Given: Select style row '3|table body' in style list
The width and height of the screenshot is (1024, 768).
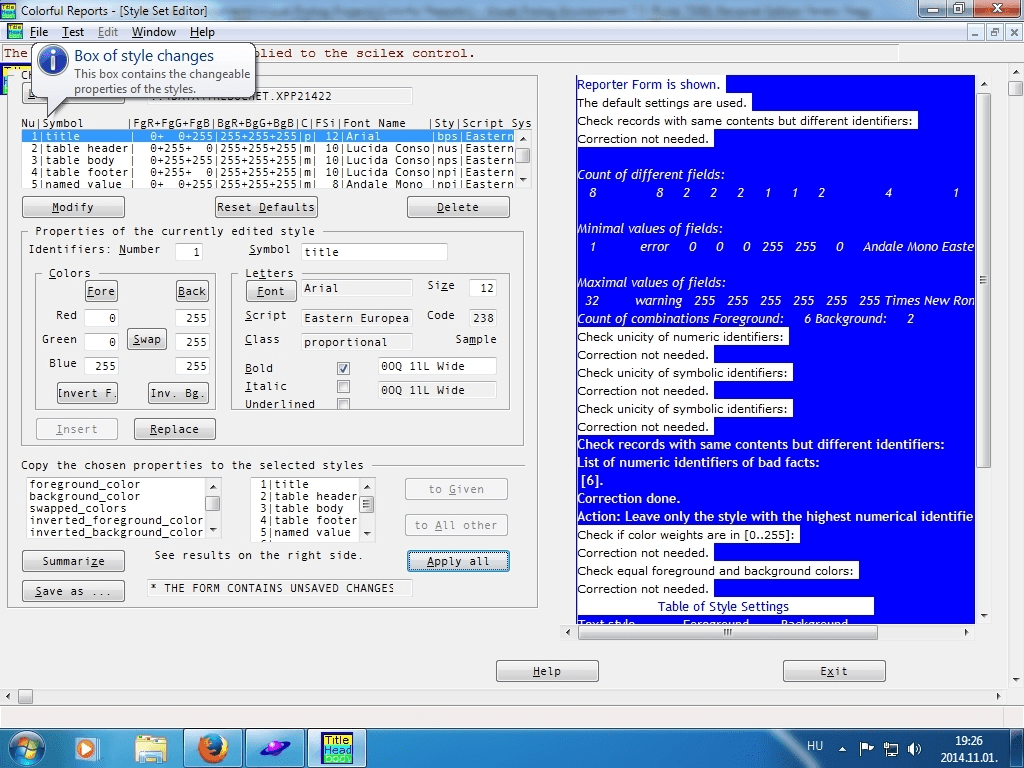Looking at the screenshot, I should [x=268, y=160].
